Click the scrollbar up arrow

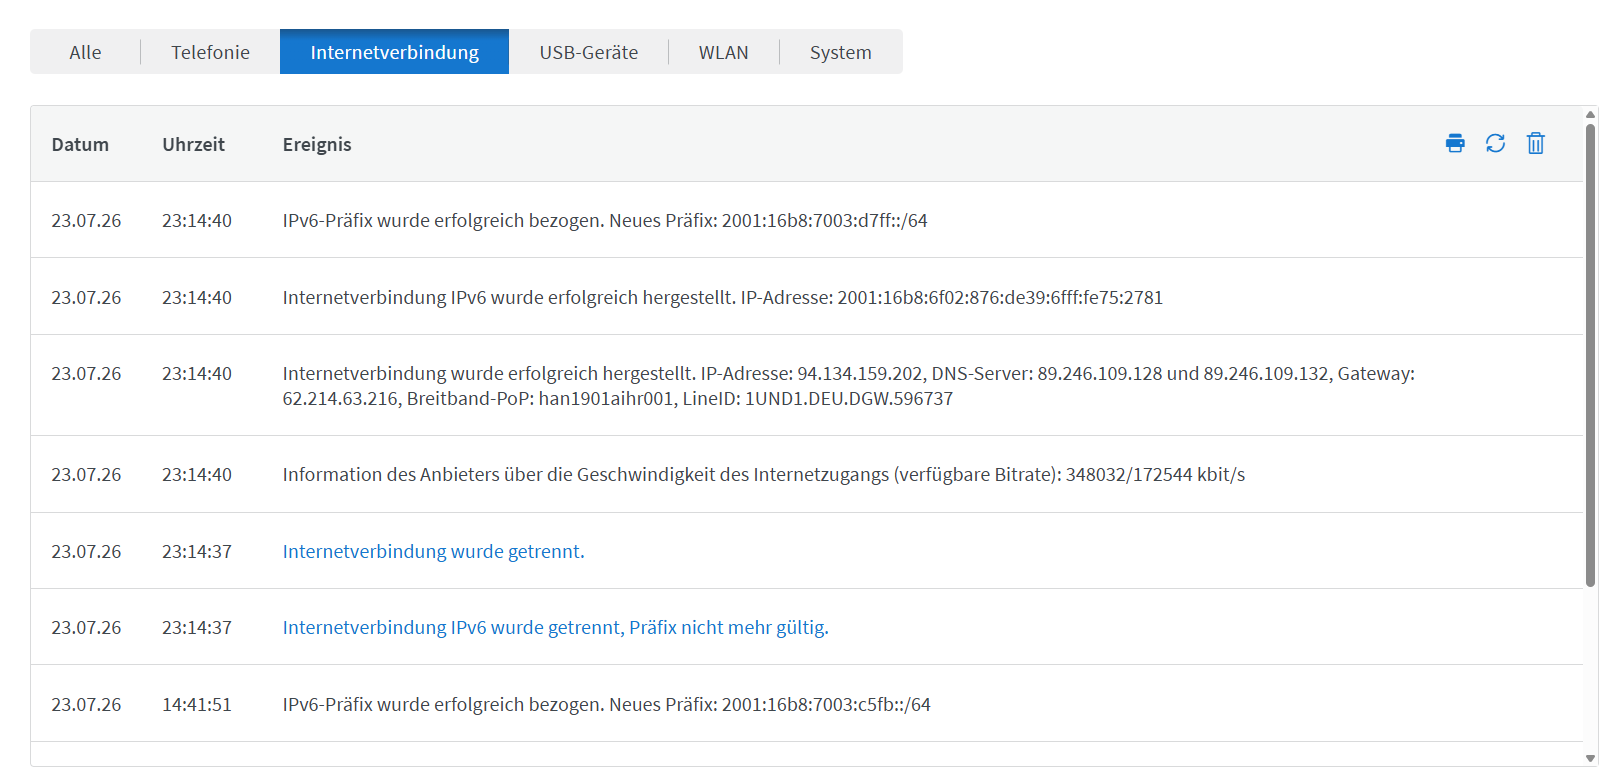1590,115
